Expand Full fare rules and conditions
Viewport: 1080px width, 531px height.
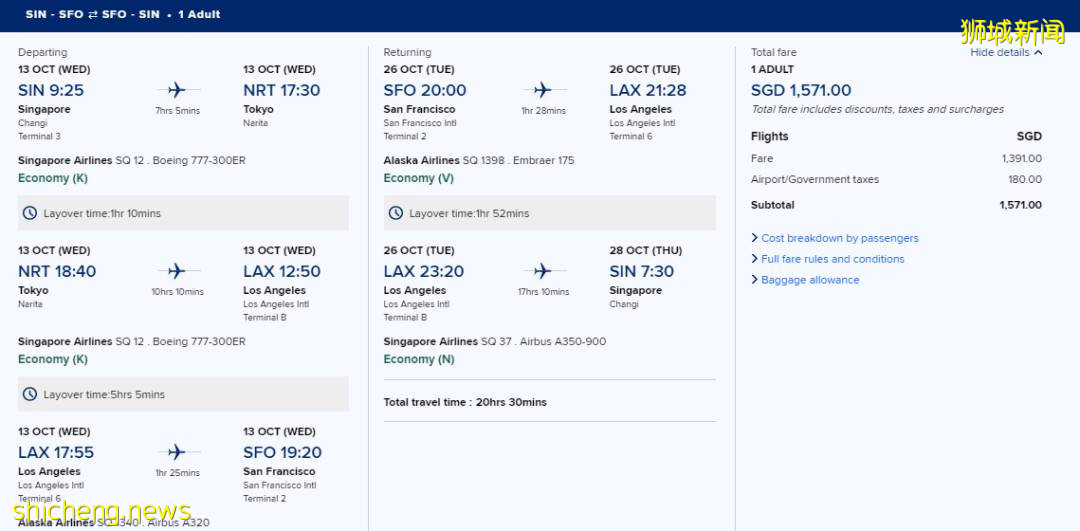832,259
